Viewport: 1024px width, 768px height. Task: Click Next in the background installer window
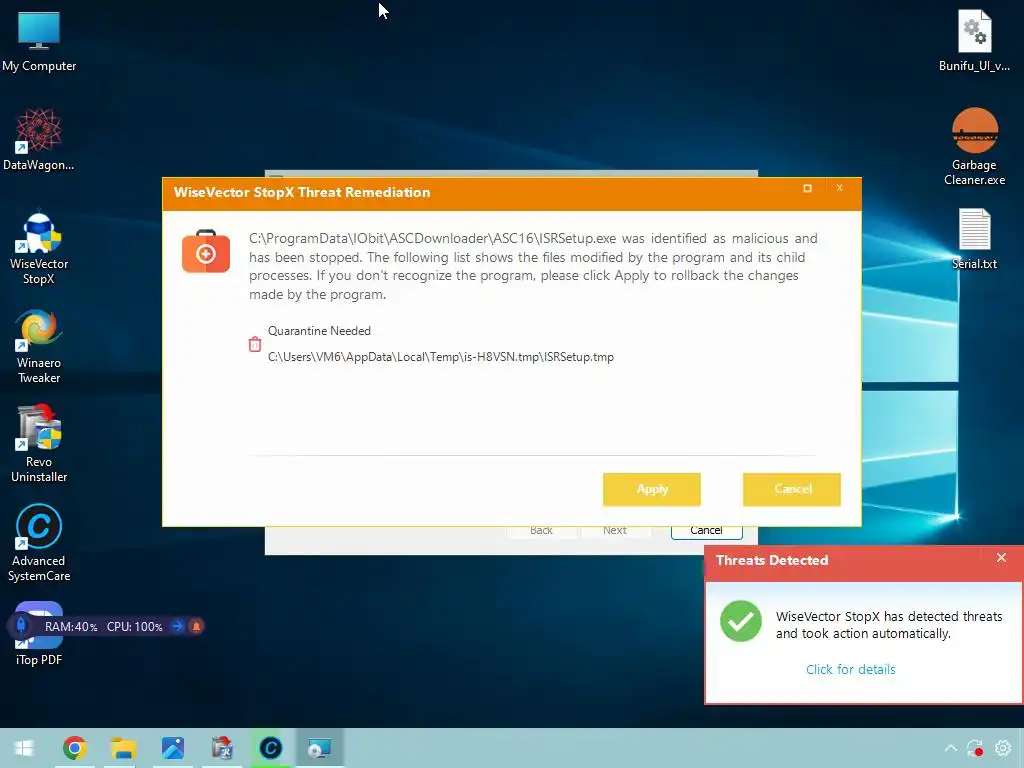pyautogui.click(x=615, y=531)
